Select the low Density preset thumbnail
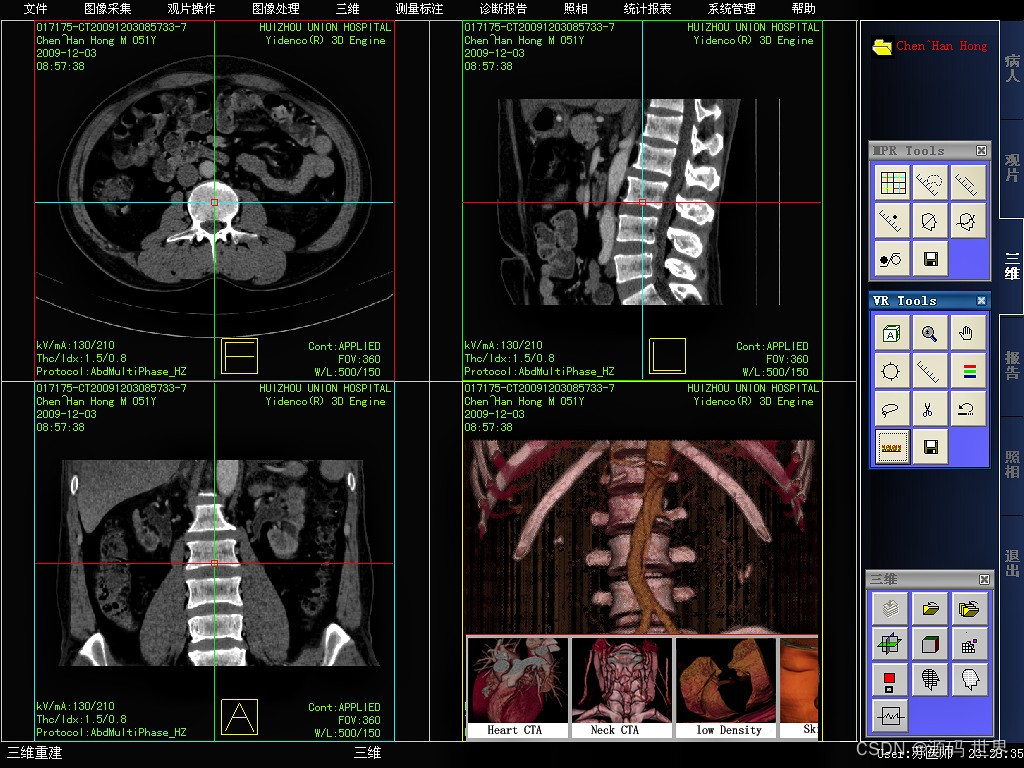Viewport: 1024px width, 768px height. pos(726,688)
